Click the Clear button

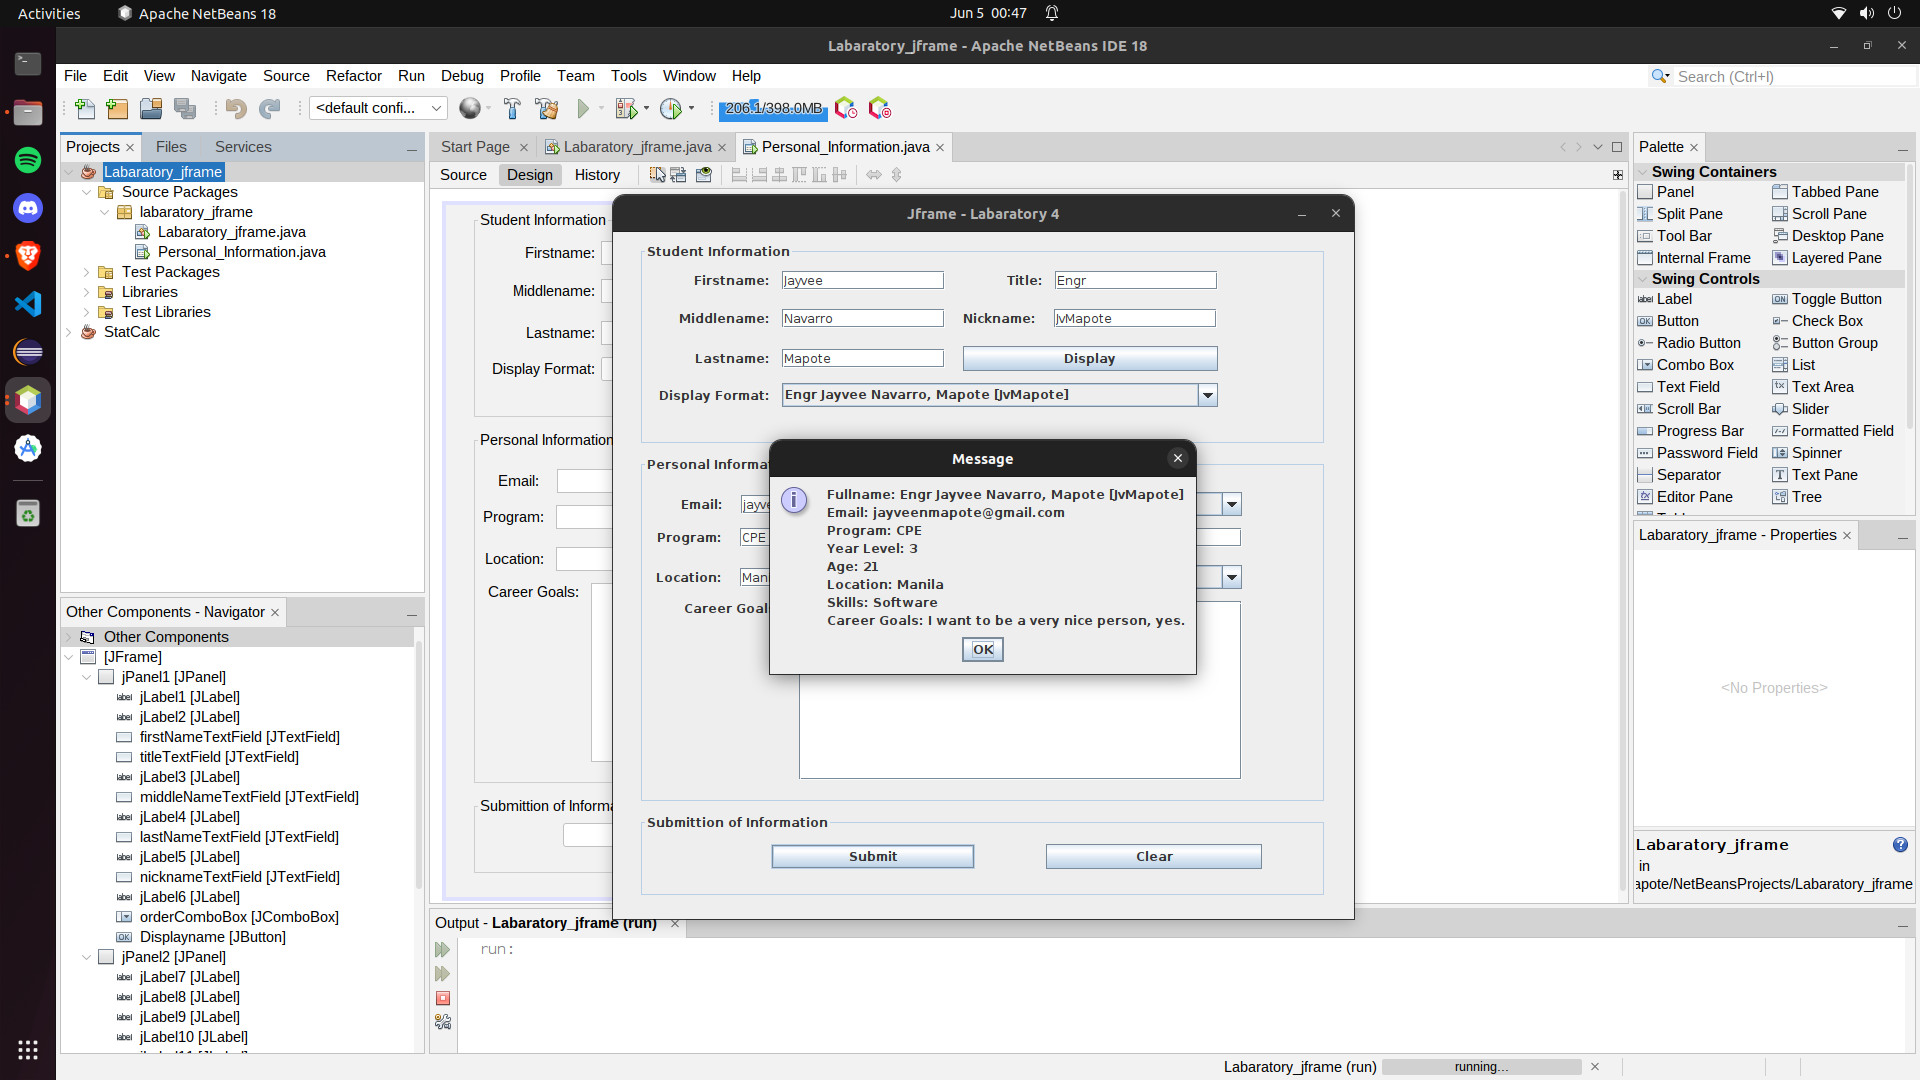[1153, 857]
